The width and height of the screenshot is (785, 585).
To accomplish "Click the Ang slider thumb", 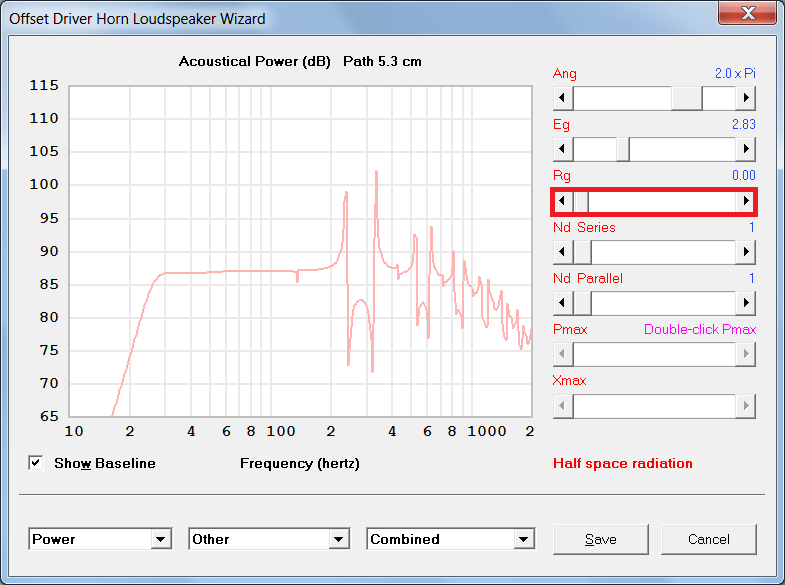I will tap(687, 98).
